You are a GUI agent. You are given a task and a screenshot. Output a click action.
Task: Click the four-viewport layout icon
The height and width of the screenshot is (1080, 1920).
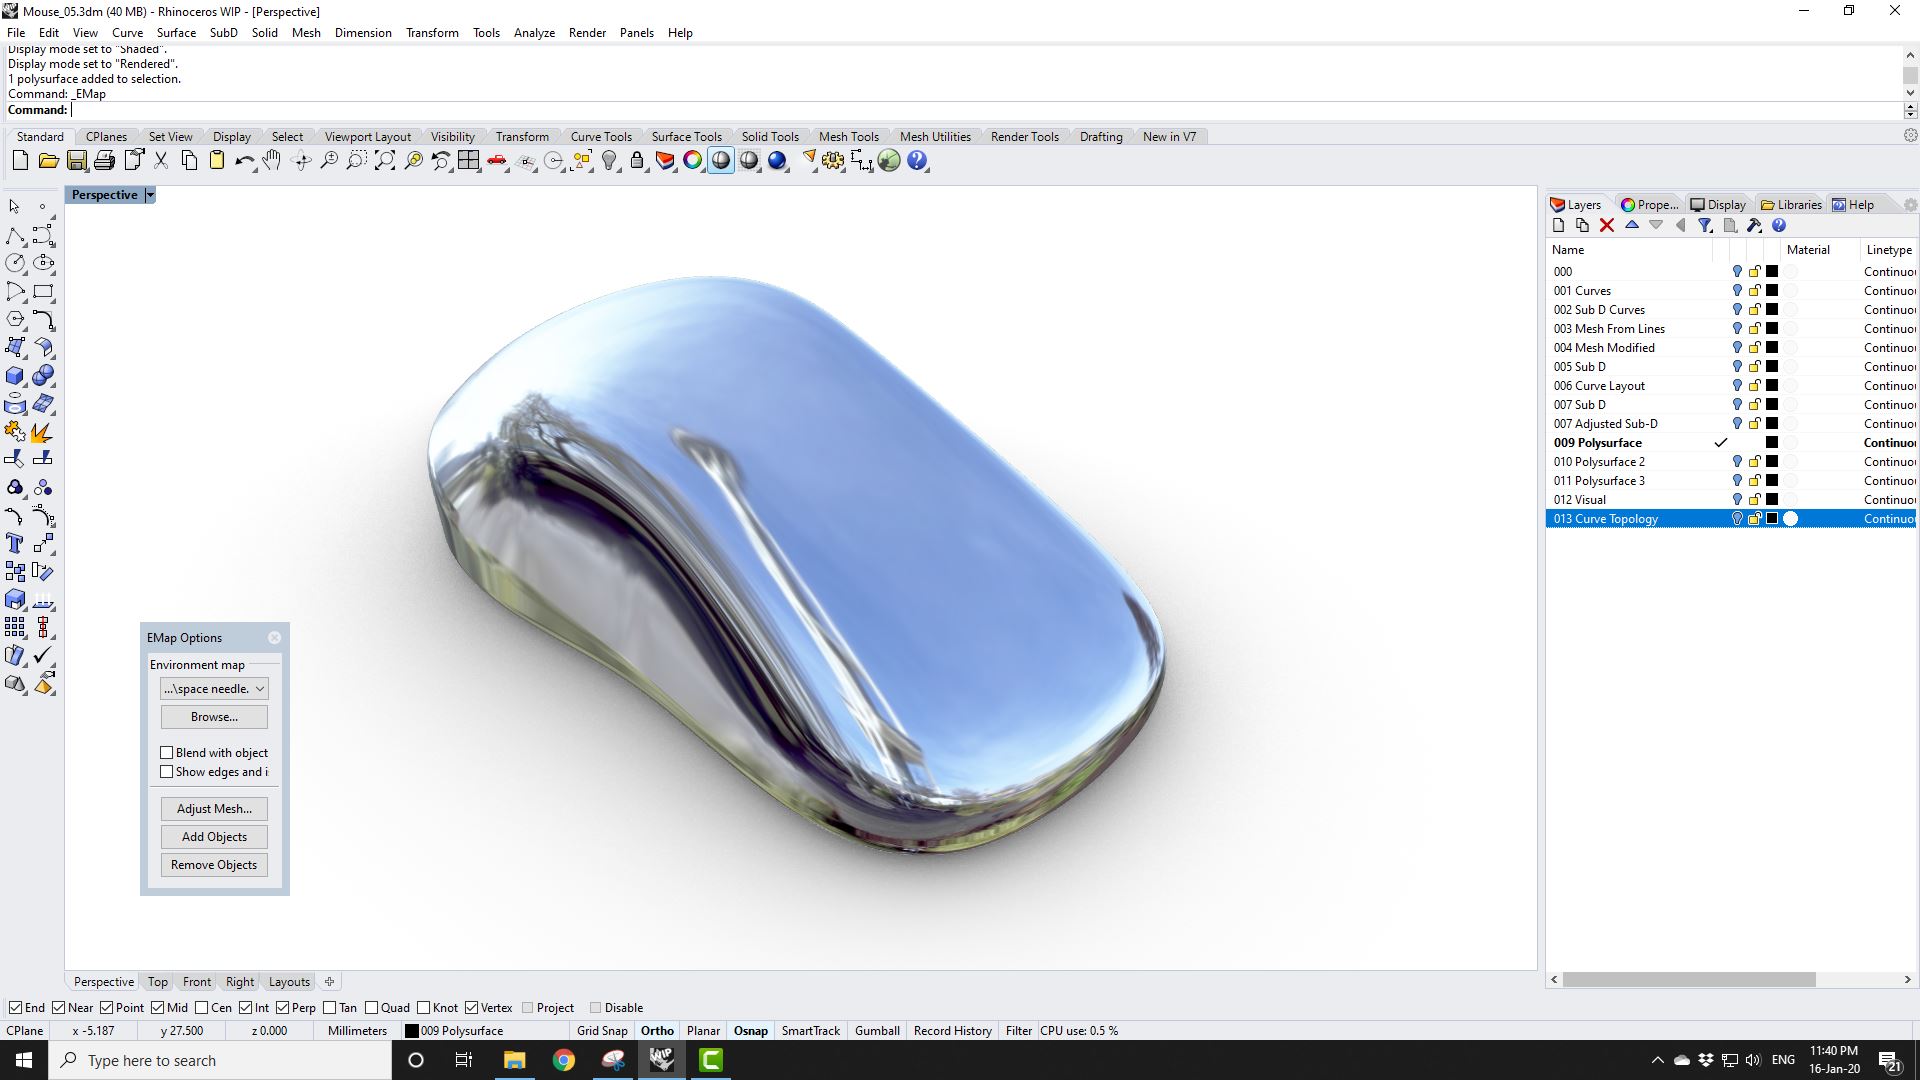(x=468, y=161)
